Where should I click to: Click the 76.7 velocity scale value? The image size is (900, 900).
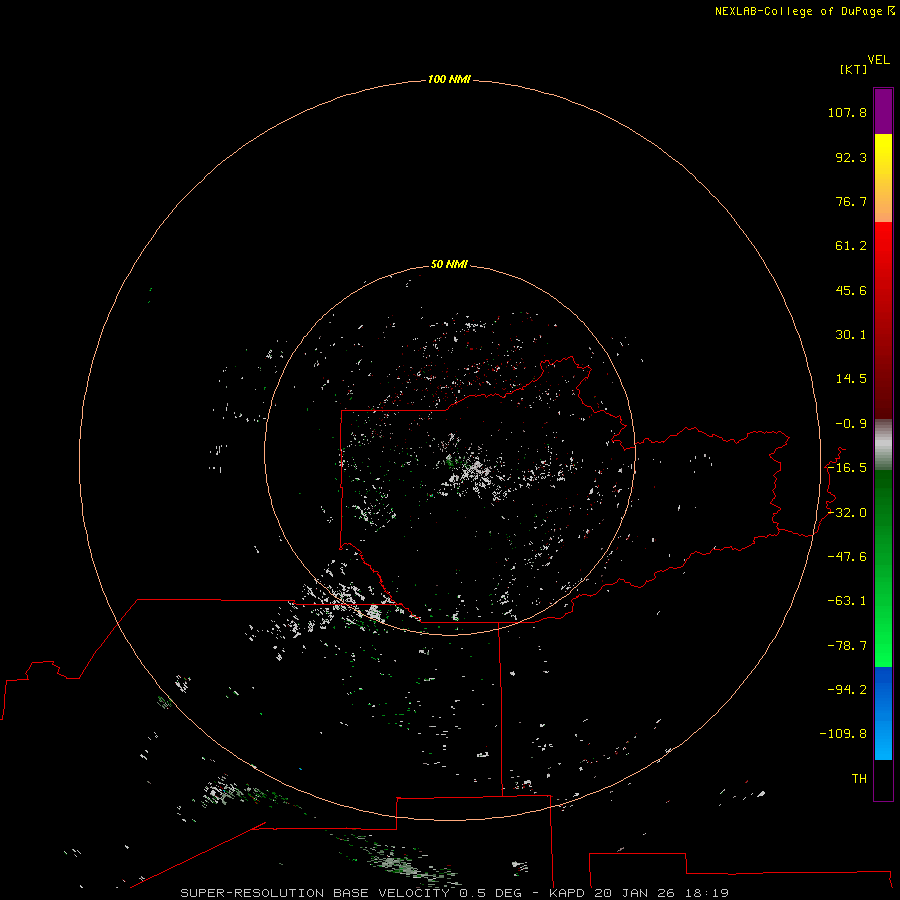[x=851, y=201]
